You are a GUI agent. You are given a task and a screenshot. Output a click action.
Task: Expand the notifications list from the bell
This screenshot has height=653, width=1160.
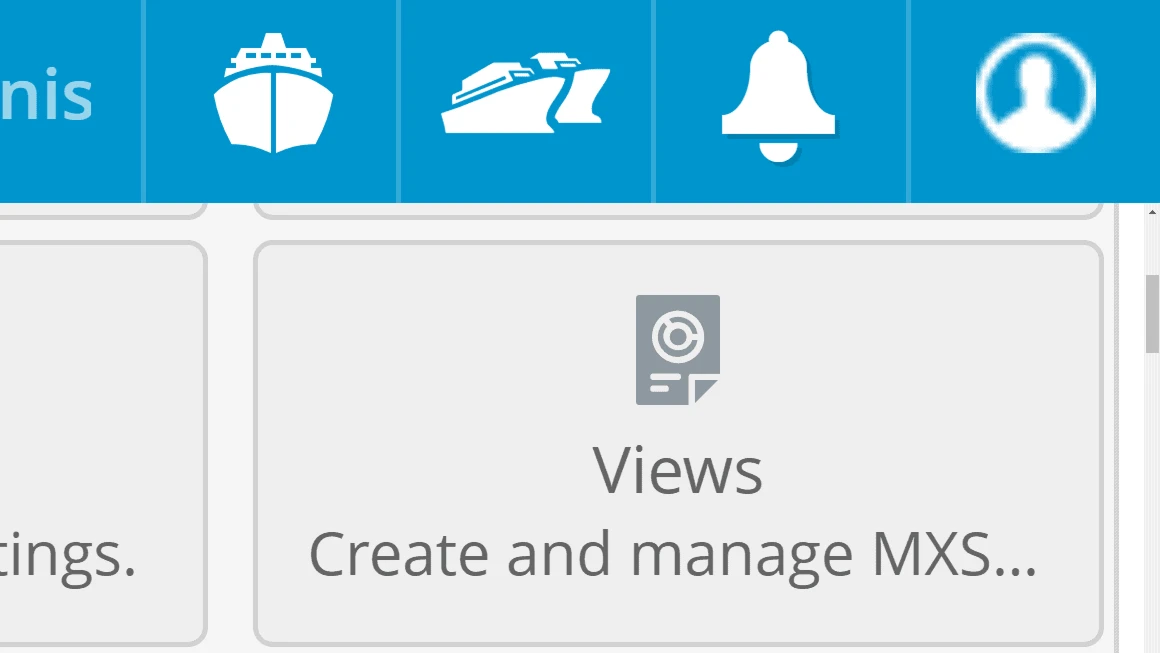pos(779,95)
